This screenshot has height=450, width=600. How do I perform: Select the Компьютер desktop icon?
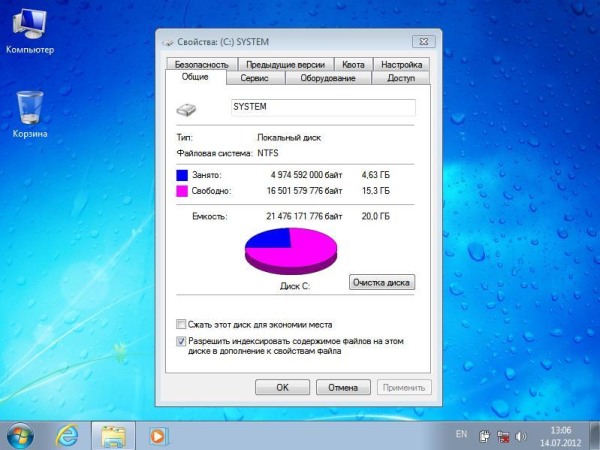(x=30, y=30)
